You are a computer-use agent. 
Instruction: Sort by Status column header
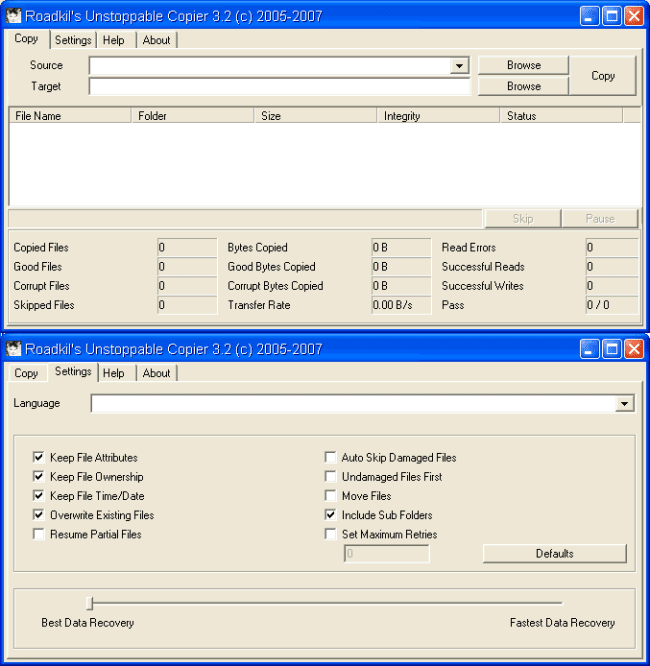click(x=561, y=116)
